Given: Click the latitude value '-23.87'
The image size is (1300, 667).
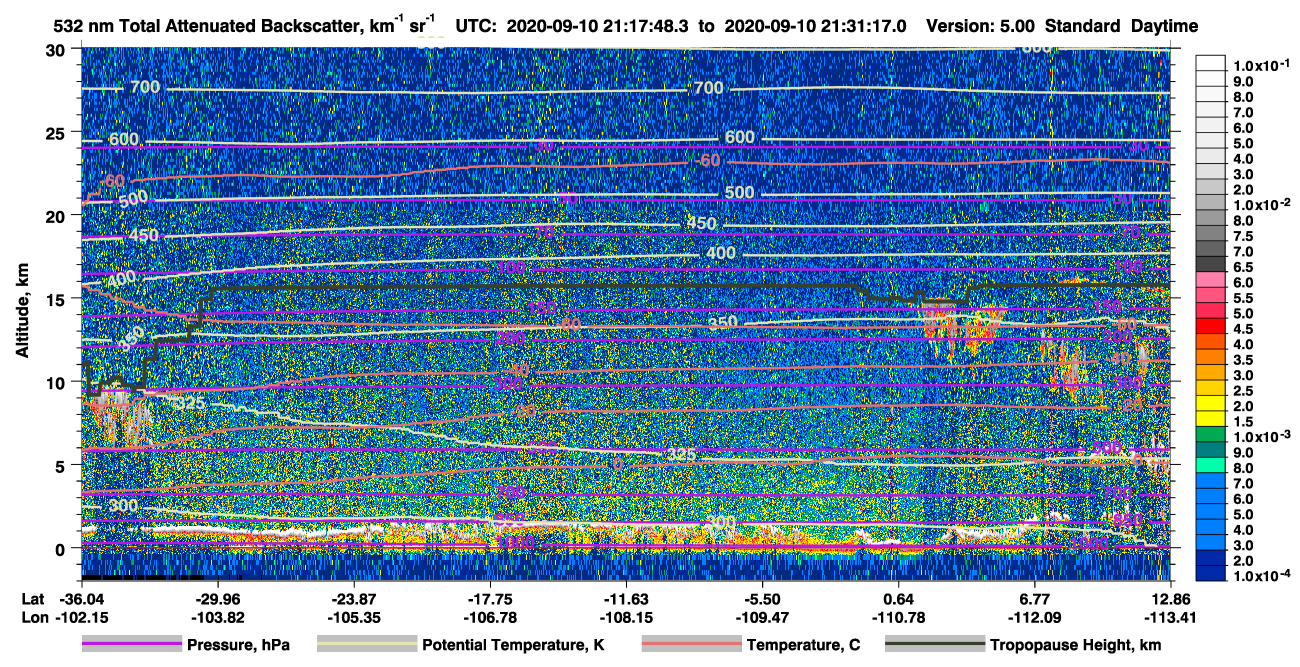Looking at the screenshot, I should click(353, 598).
